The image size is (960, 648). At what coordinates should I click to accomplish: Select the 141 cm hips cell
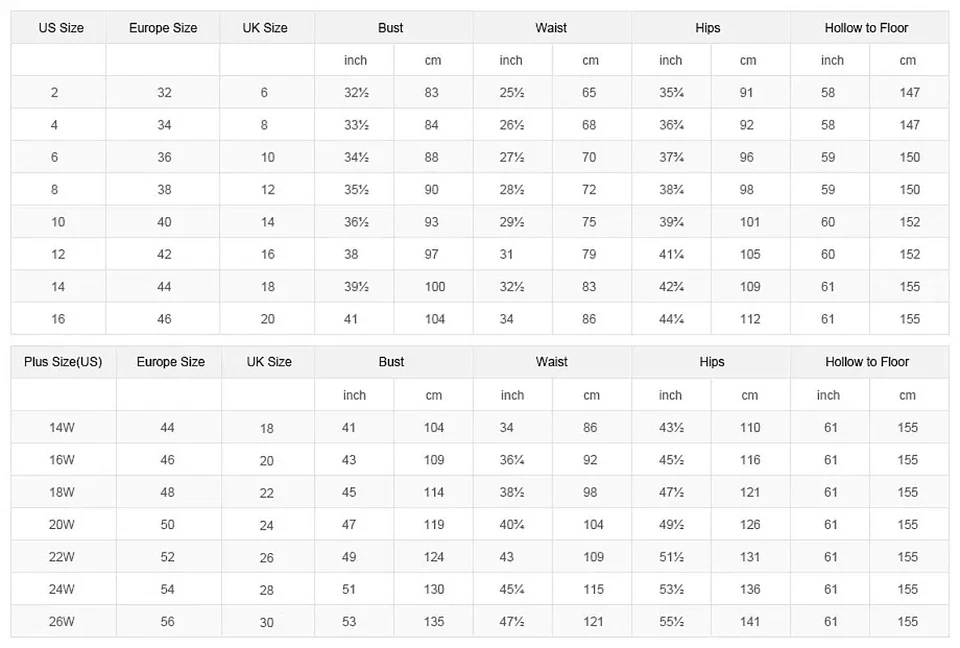[750, 622]
